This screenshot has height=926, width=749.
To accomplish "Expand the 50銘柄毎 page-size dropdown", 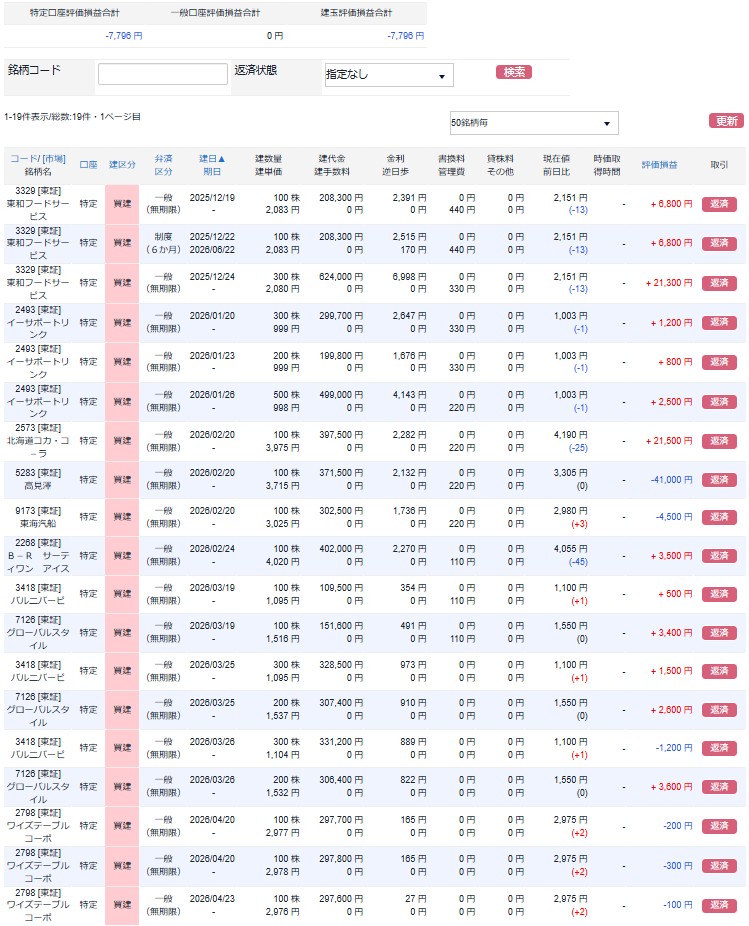I will [x=533, y=123].
